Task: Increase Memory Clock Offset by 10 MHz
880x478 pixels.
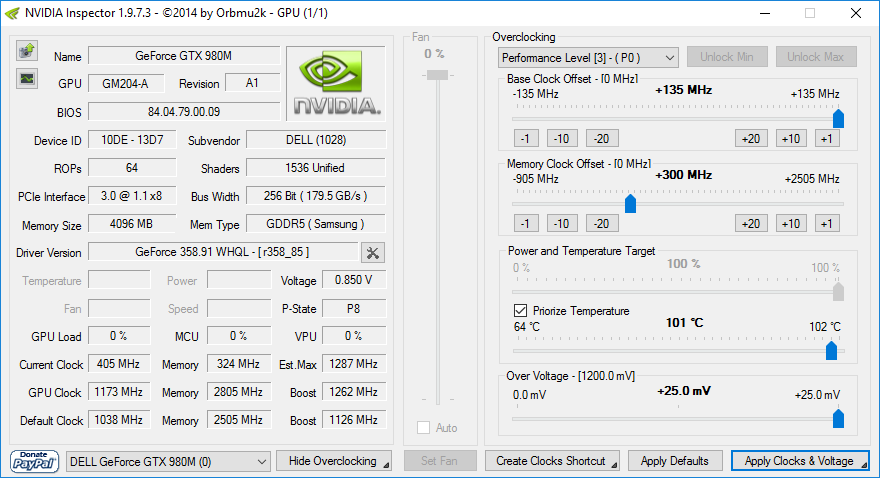Action: click(791, 223)
